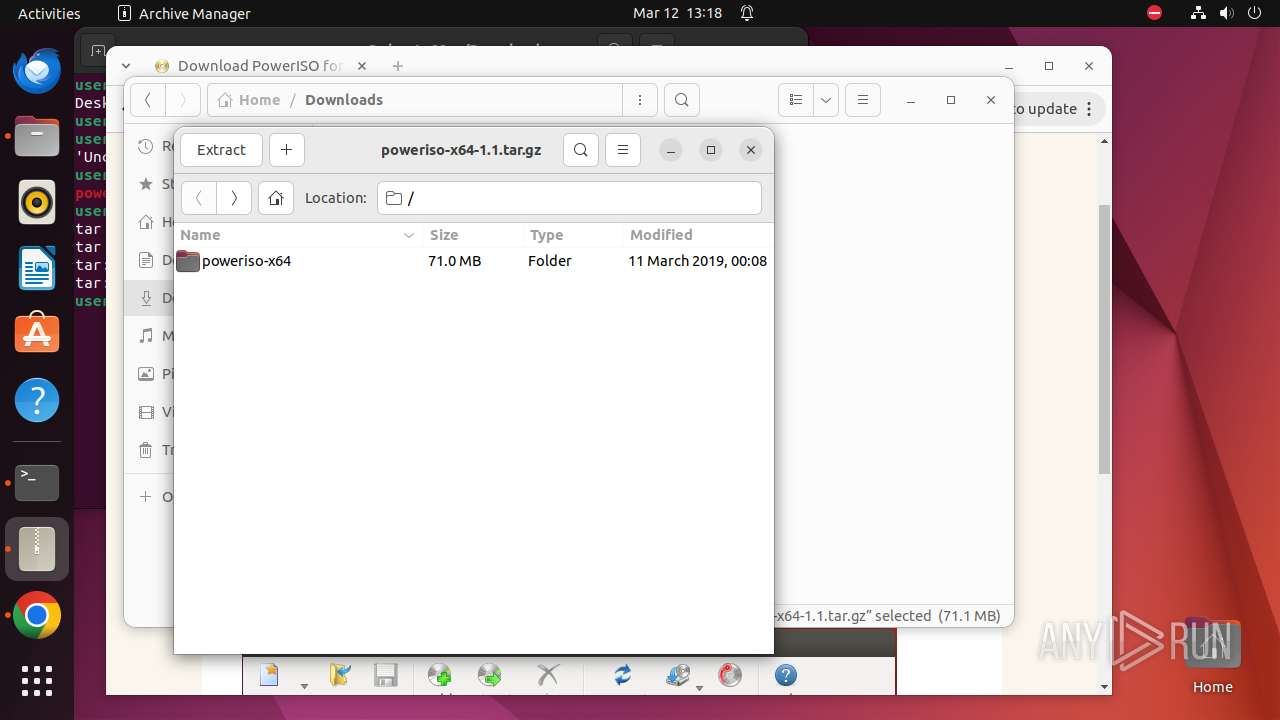This screenshot has width=1280, height=720.
Task: Click the archive Location path field
Action: pos(569,198)
